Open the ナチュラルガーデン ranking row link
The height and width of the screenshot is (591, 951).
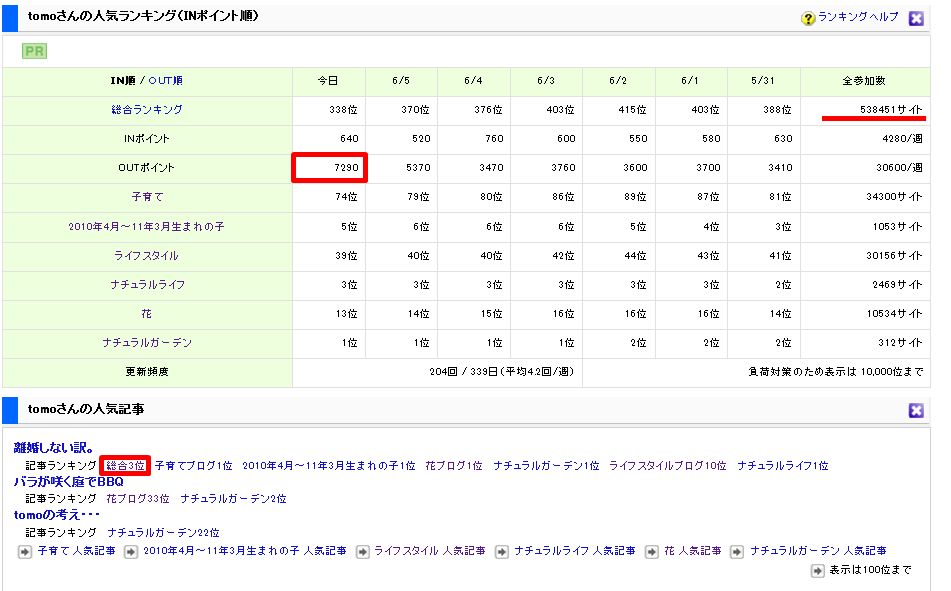[147, 343]
